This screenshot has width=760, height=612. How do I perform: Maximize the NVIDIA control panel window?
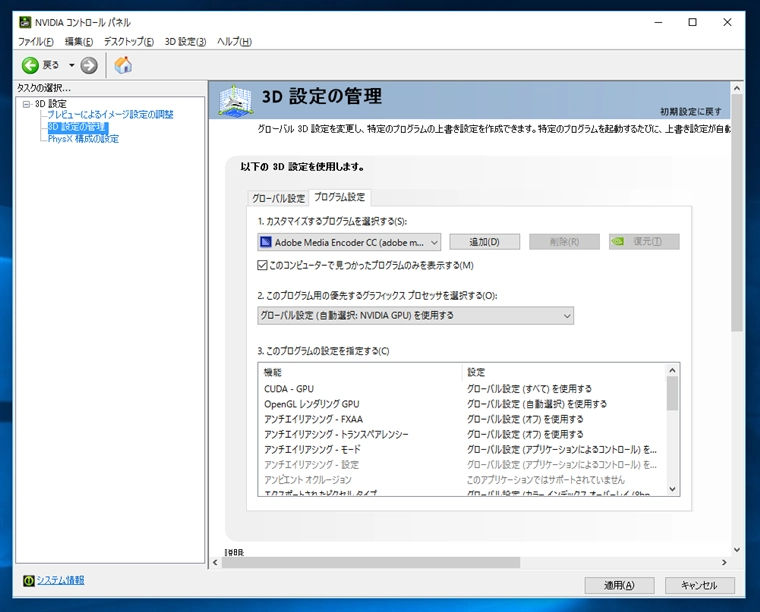[693, 22]
